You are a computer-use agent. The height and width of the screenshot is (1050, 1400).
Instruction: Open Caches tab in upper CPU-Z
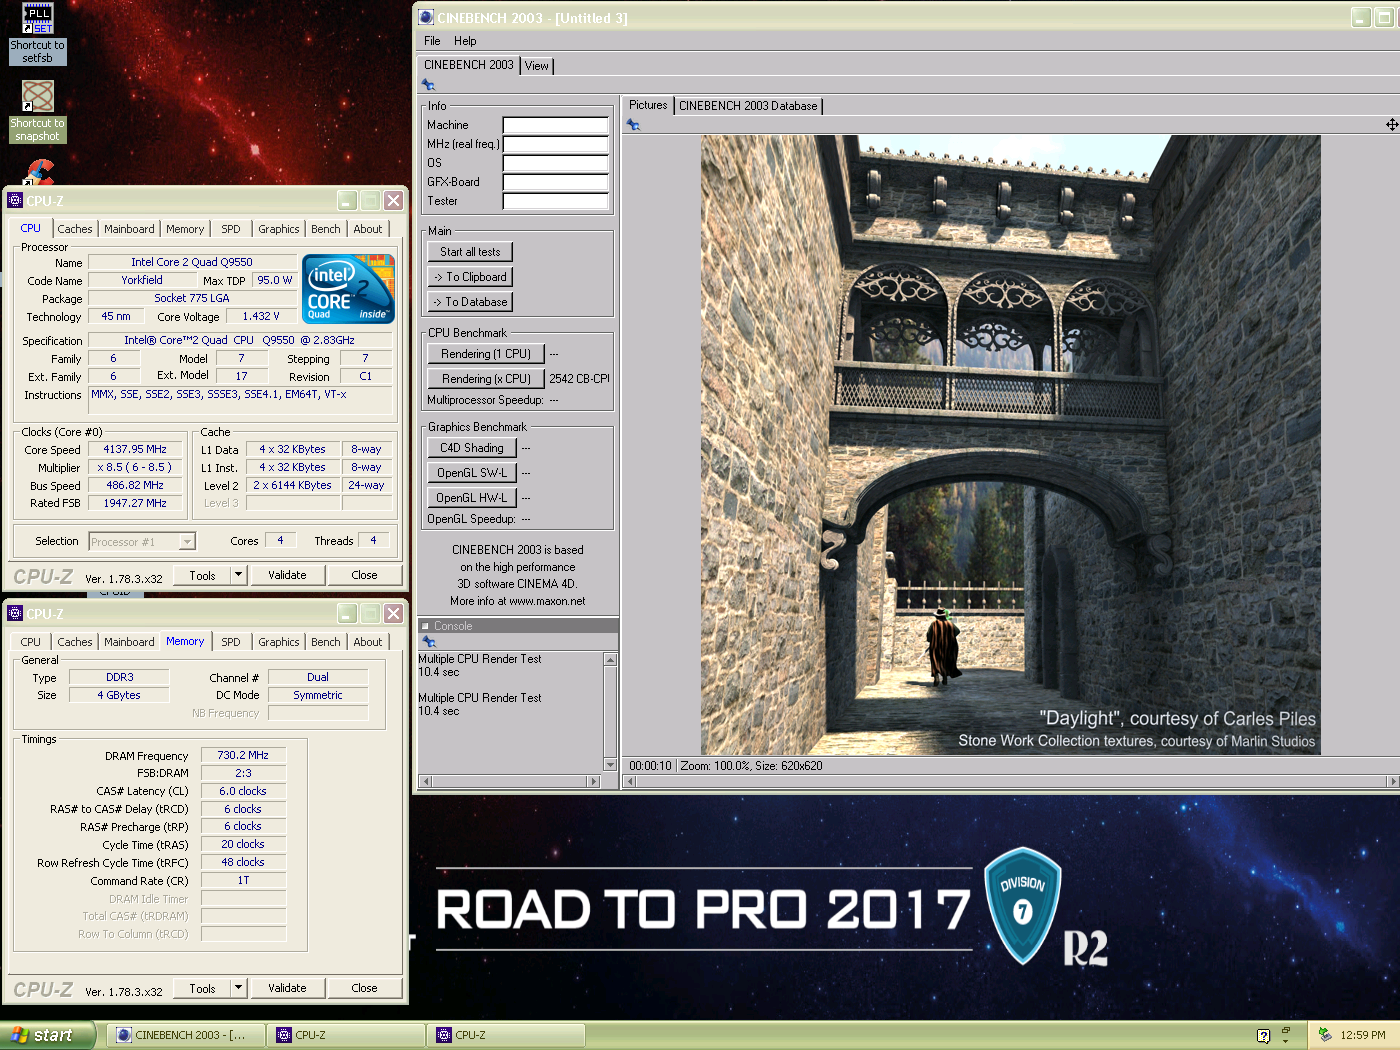75,229
